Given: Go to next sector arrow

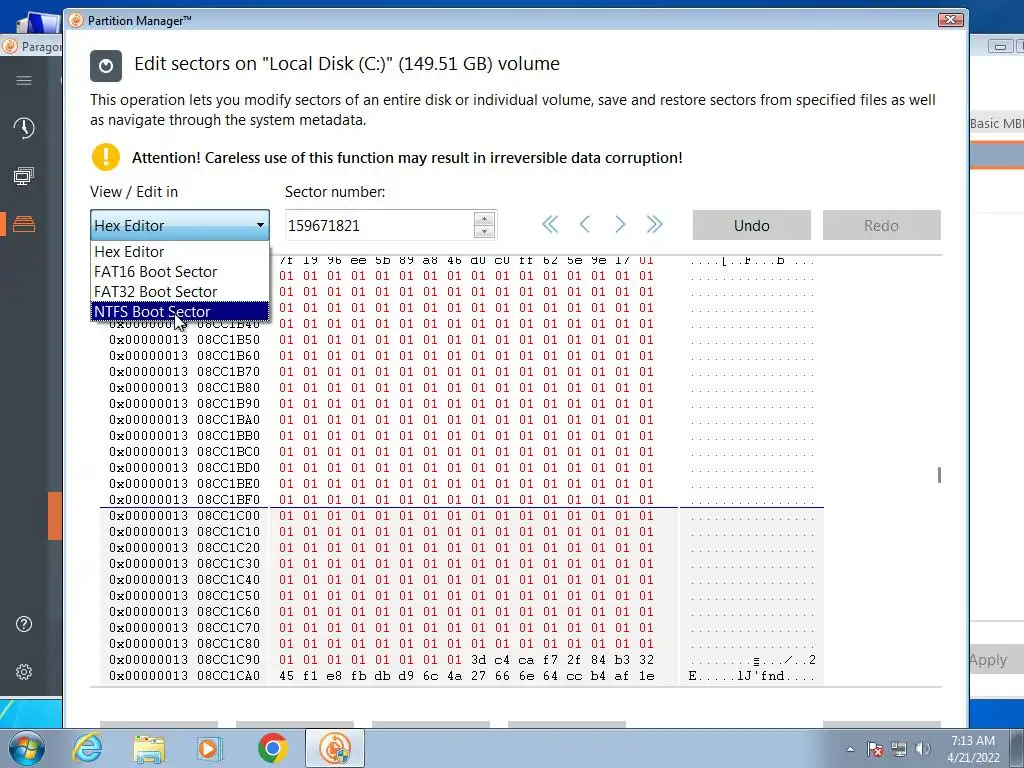Looking at the screenshot, I should [x=620, y=225].
